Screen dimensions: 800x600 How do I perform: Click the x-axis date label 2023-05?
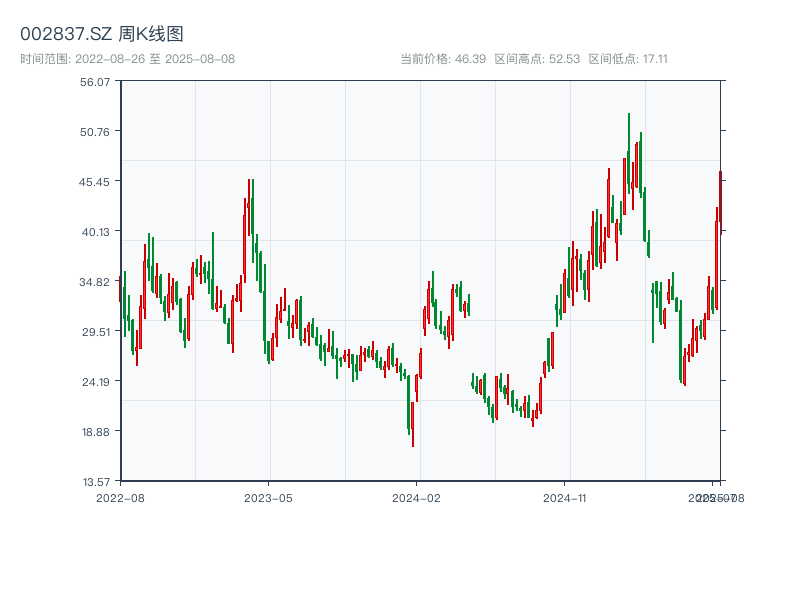coord(268,498)
